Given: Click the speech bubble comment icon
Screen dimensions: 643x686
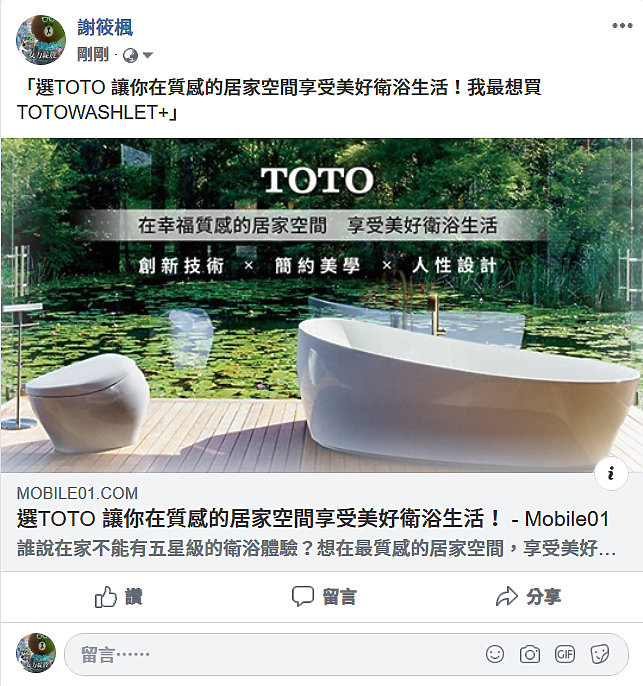Looking at the screenshot, I should (x=303, y=596).
